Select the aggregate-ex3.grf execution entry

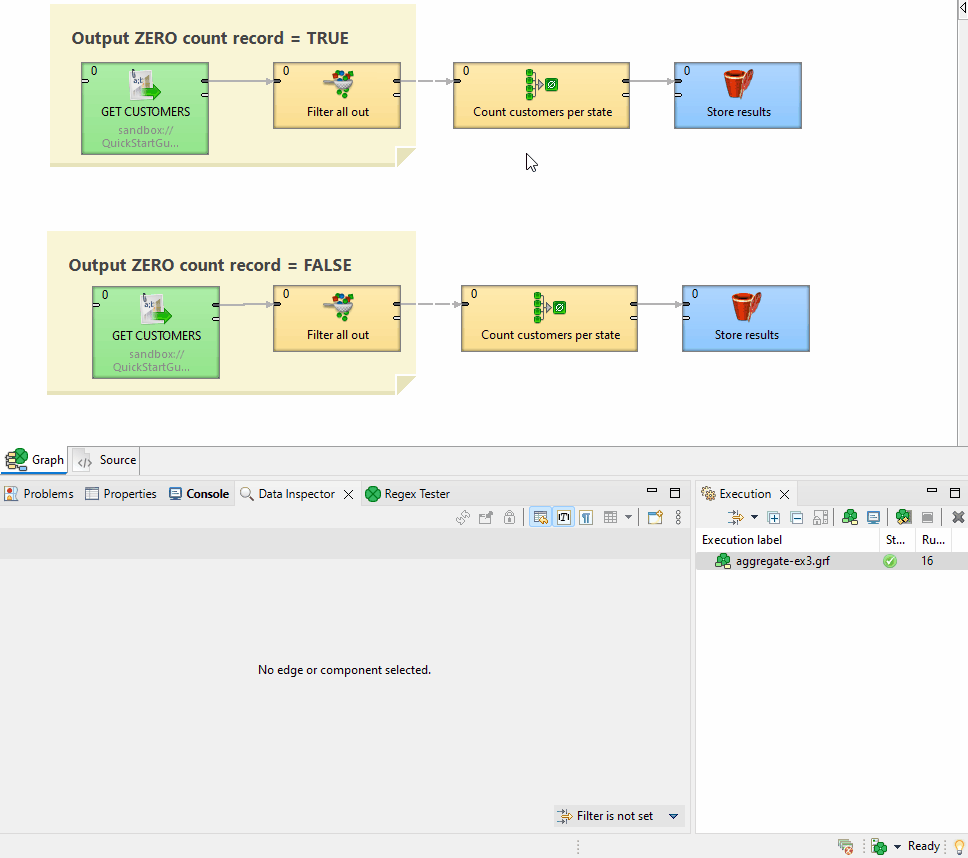coord(782,561)
